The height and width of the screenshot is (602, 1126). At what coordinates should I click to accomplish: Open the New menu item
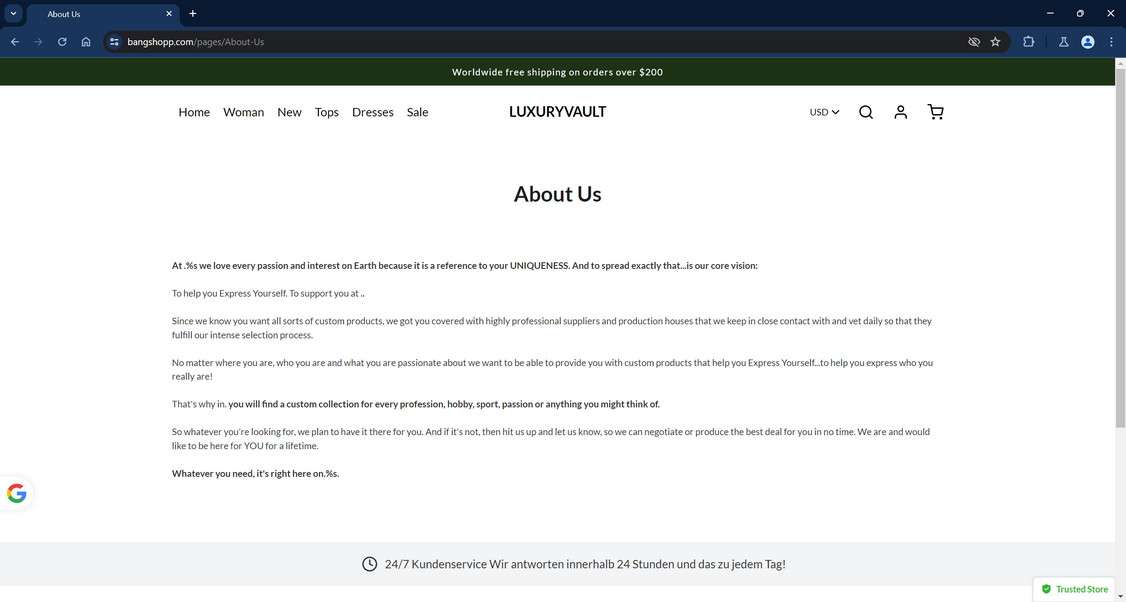point(289,112)
